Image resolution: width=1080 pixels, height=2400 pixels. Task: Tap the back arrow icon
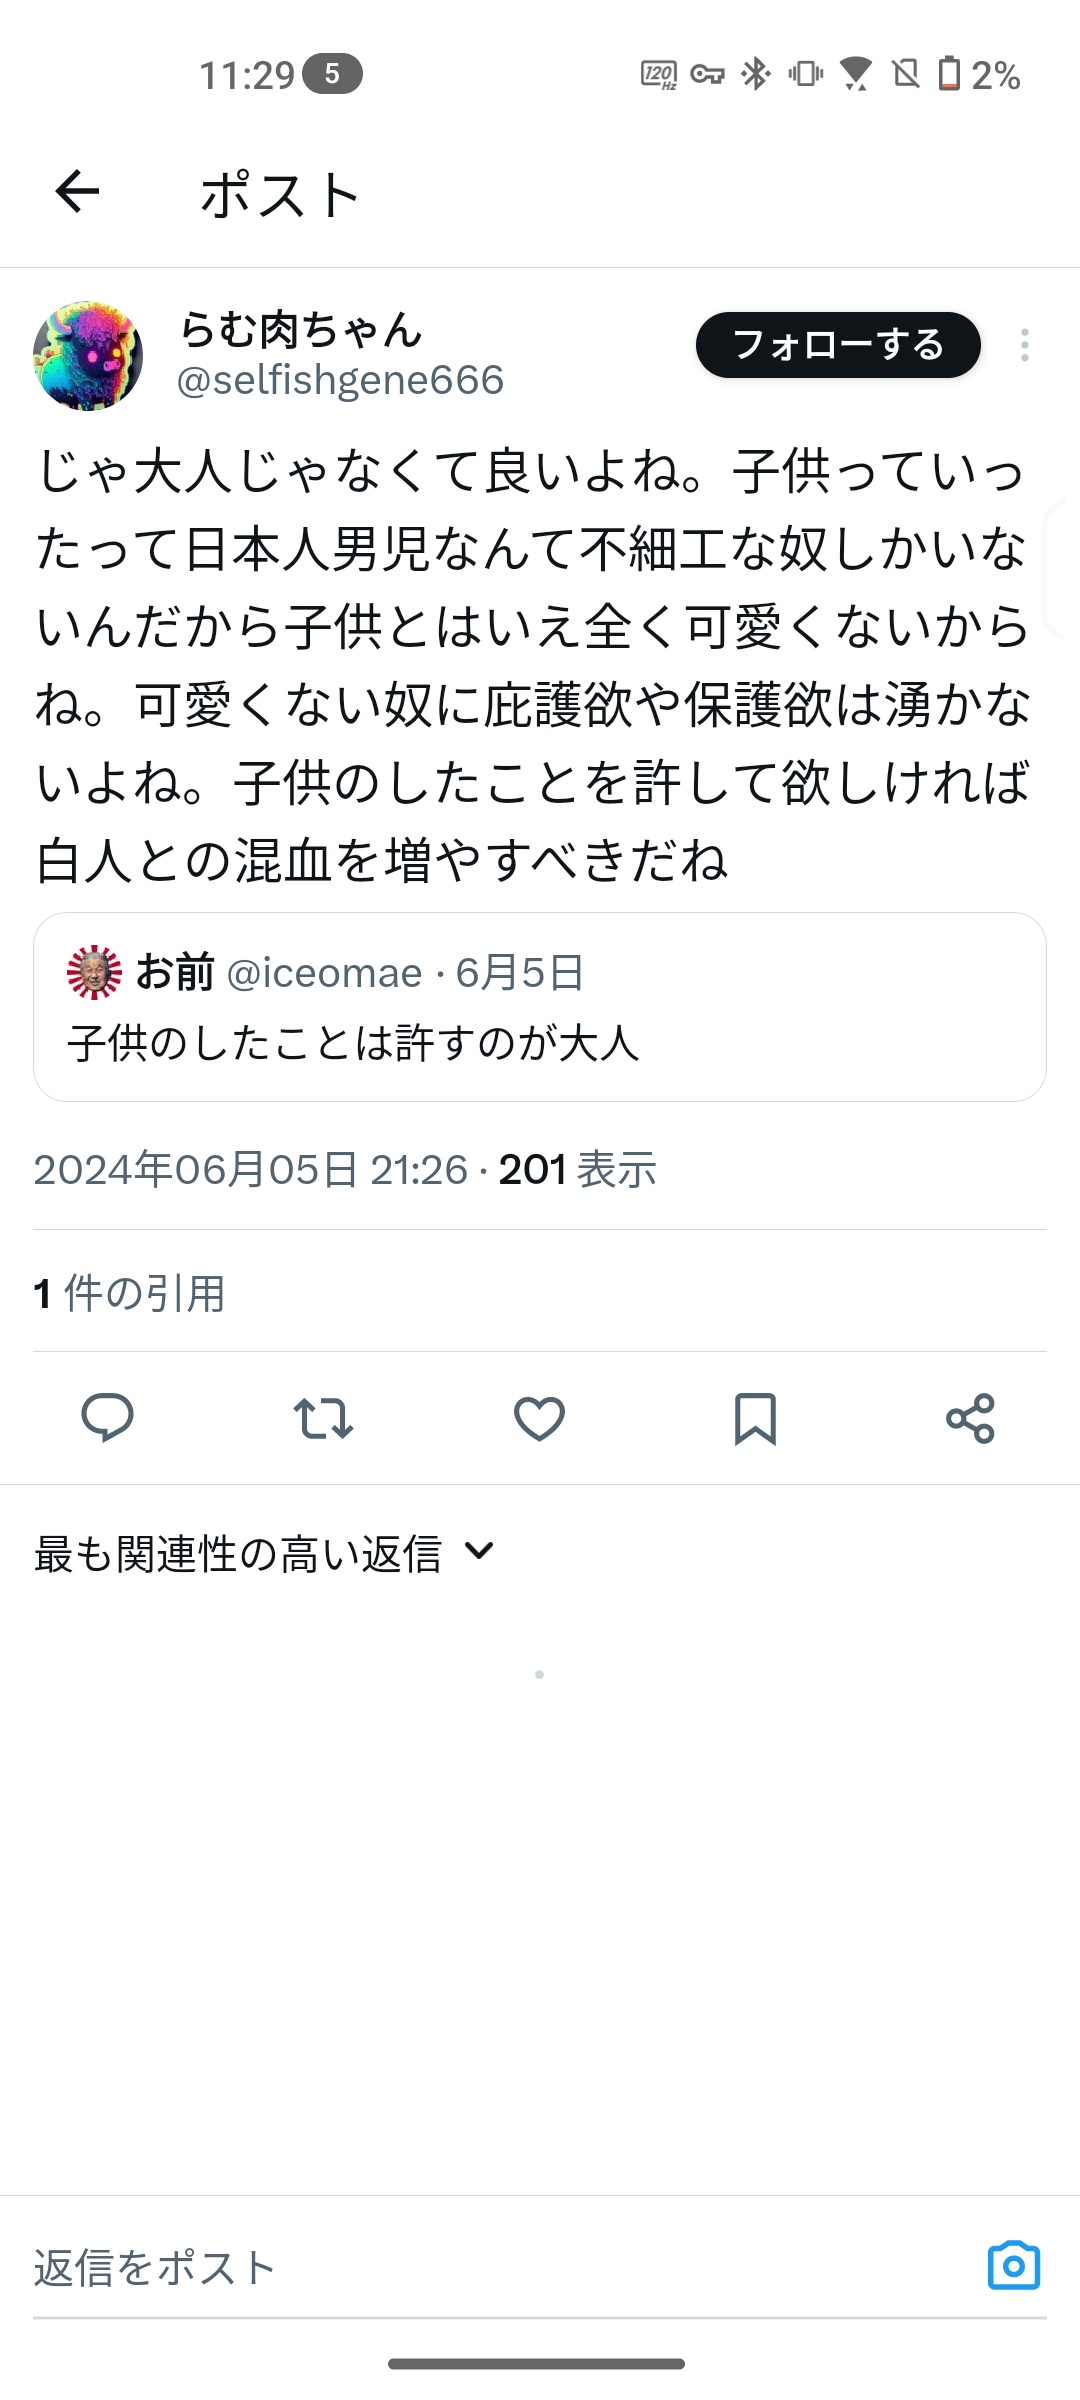(77, 192)
